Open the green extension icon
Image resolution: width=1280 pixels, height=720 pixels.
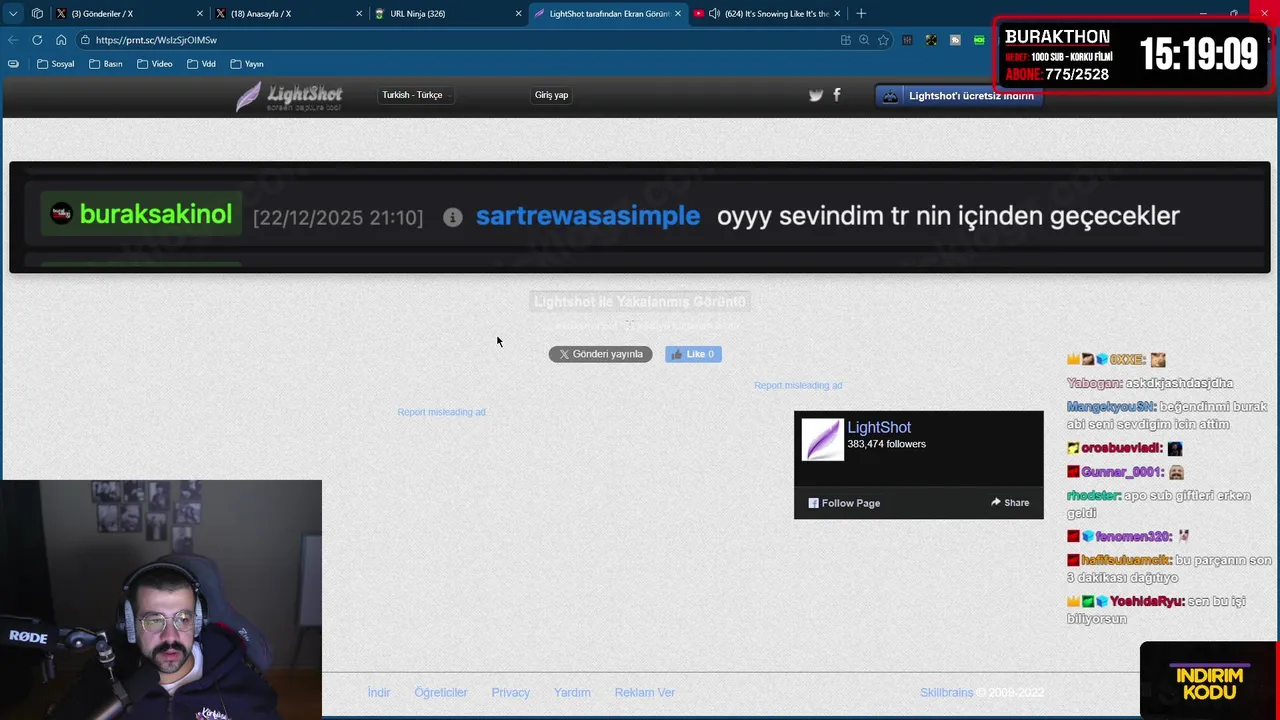coord(979,40)
